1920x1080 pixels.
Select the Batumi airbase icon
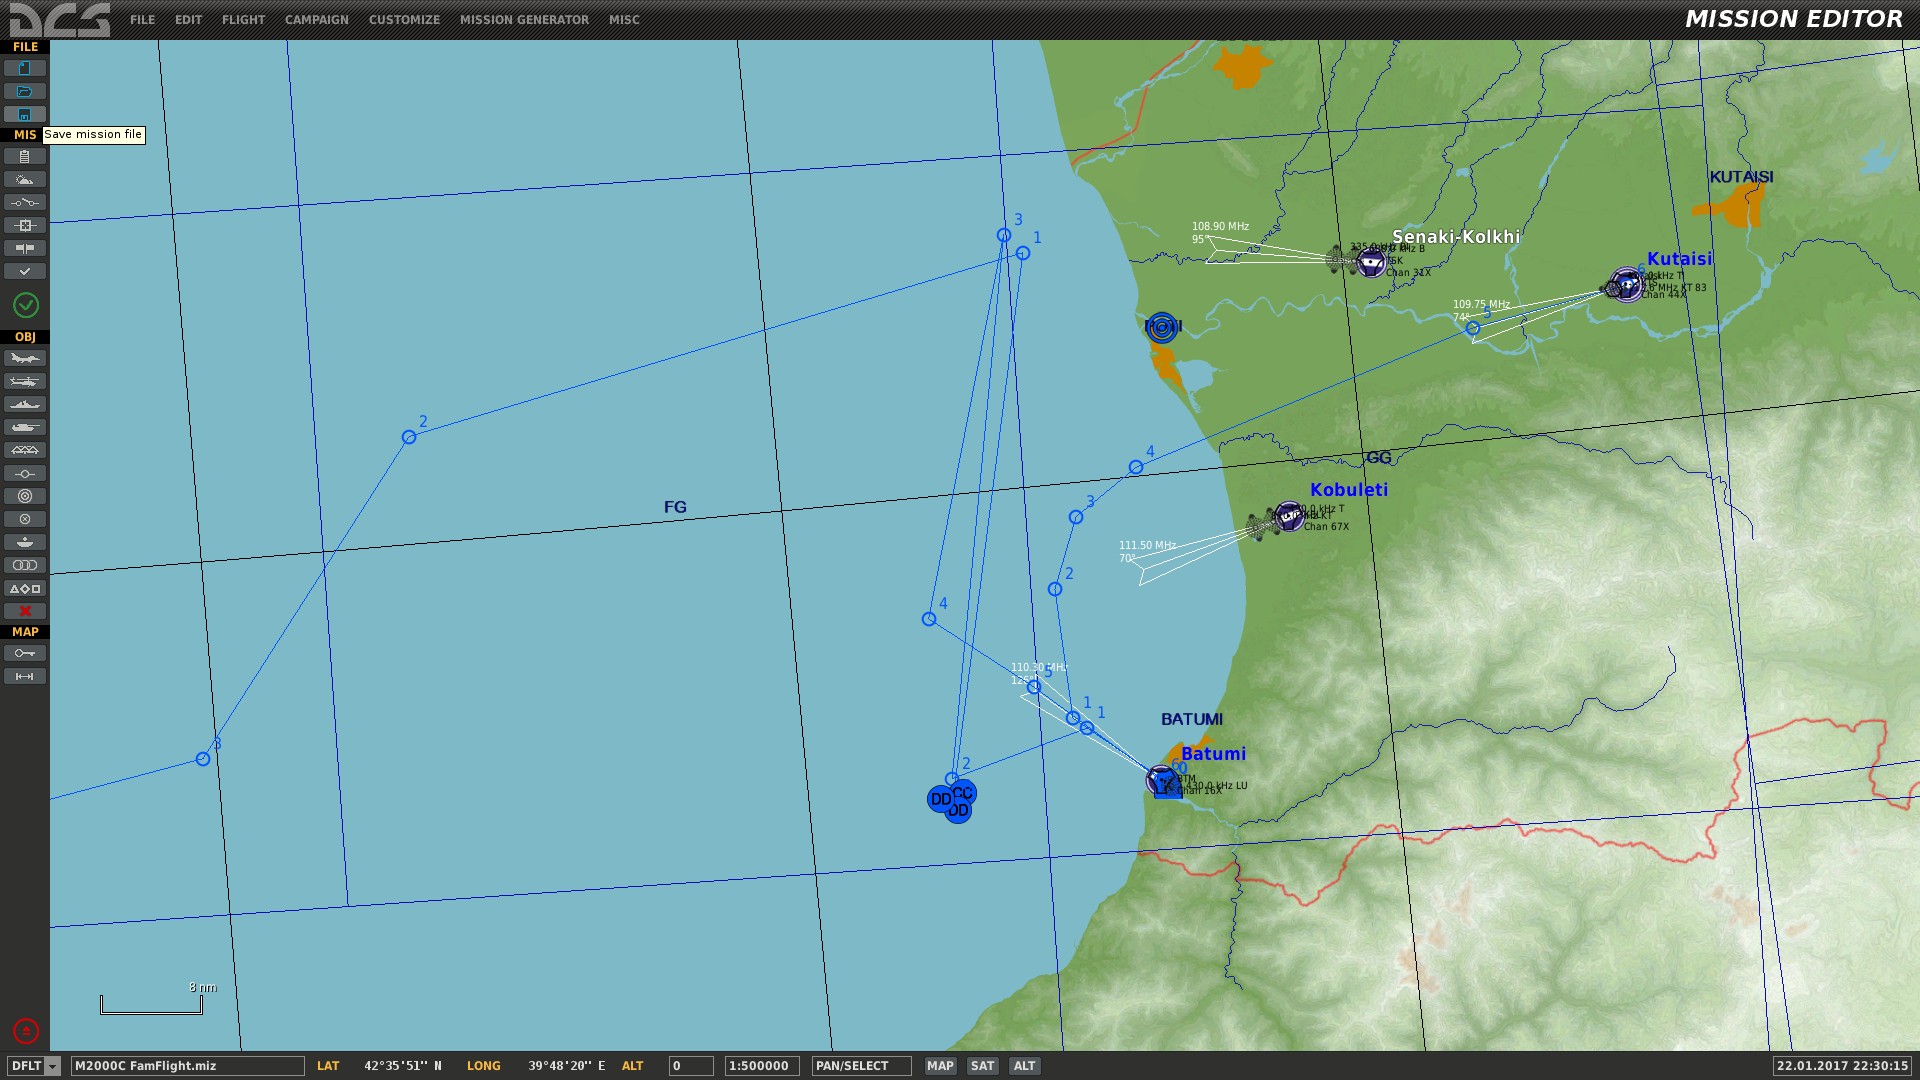click(1162, 780)
